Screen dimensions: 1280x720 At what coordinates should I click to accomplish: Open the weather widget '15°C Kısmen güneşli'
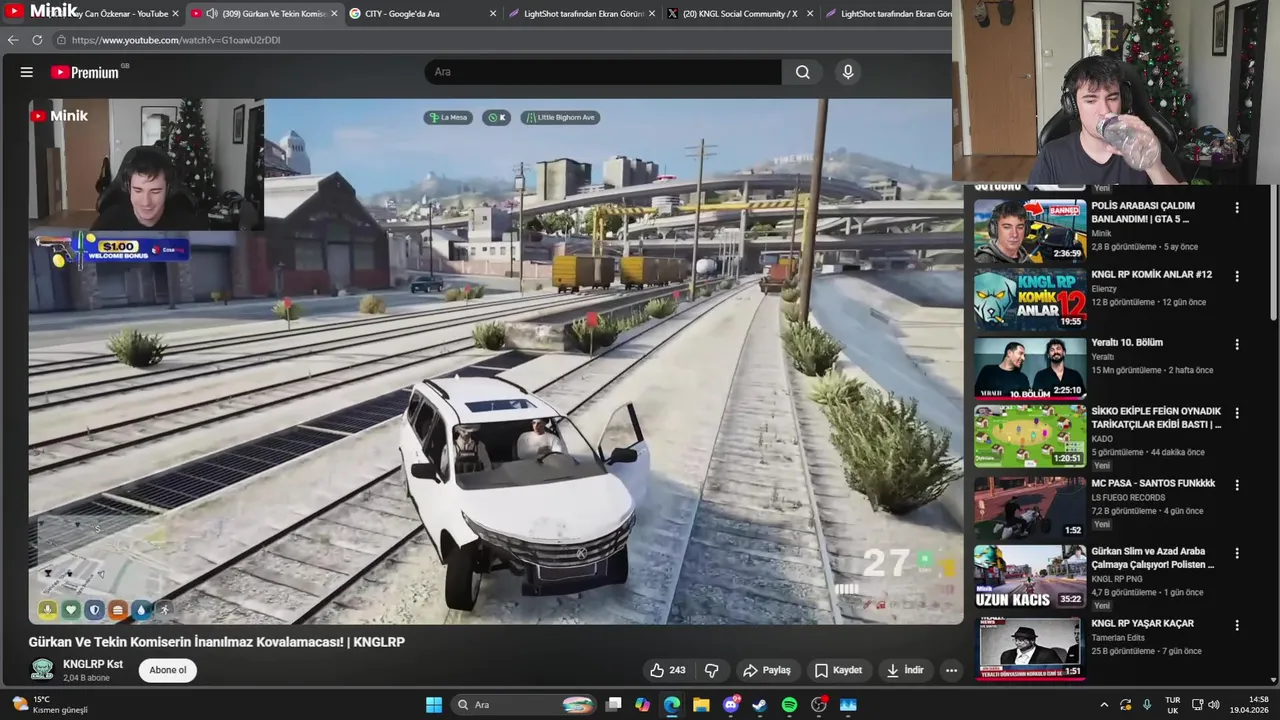point(50,705)
